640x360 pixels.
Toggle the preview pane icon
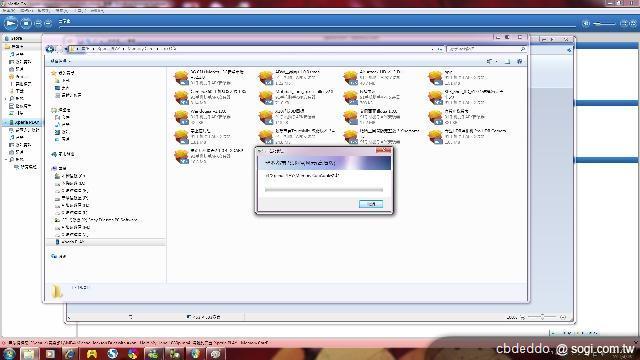[507, 62]
